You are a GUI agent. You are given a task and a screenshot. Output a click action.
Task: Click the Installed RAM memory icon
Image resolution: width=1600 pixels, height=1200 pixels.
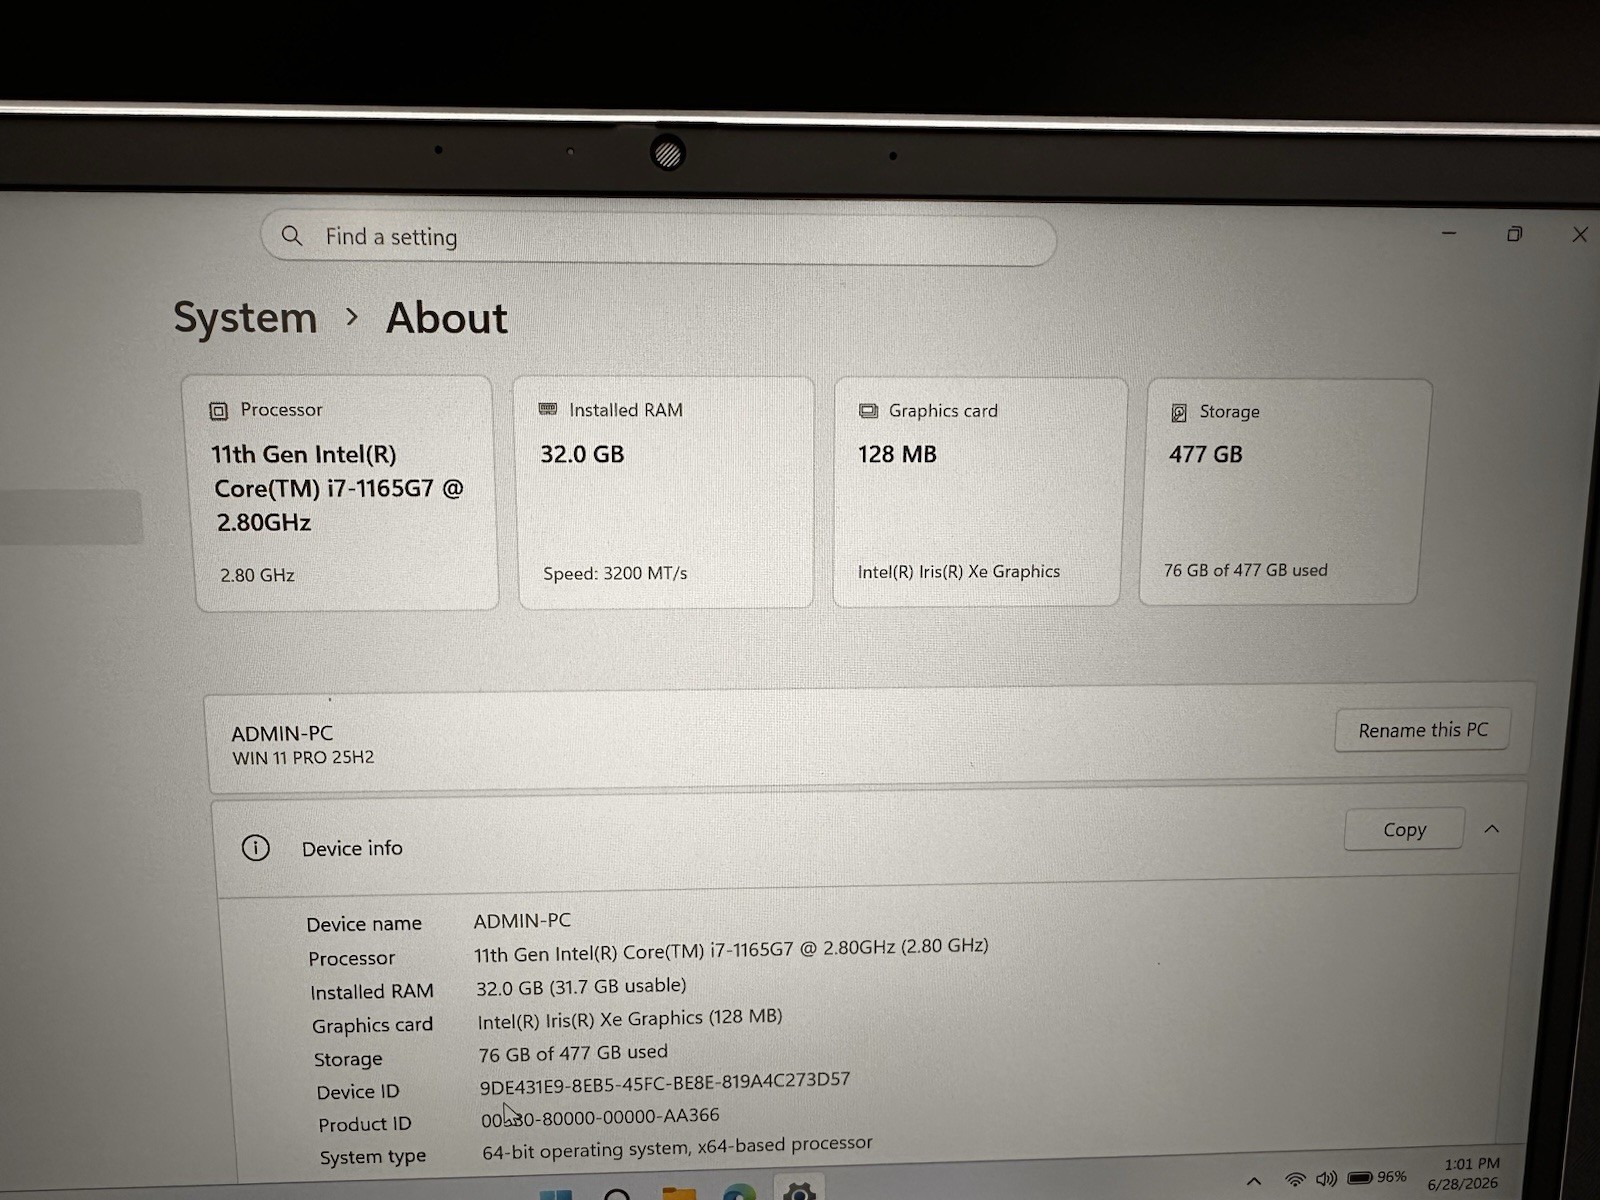tap(548, 409)
